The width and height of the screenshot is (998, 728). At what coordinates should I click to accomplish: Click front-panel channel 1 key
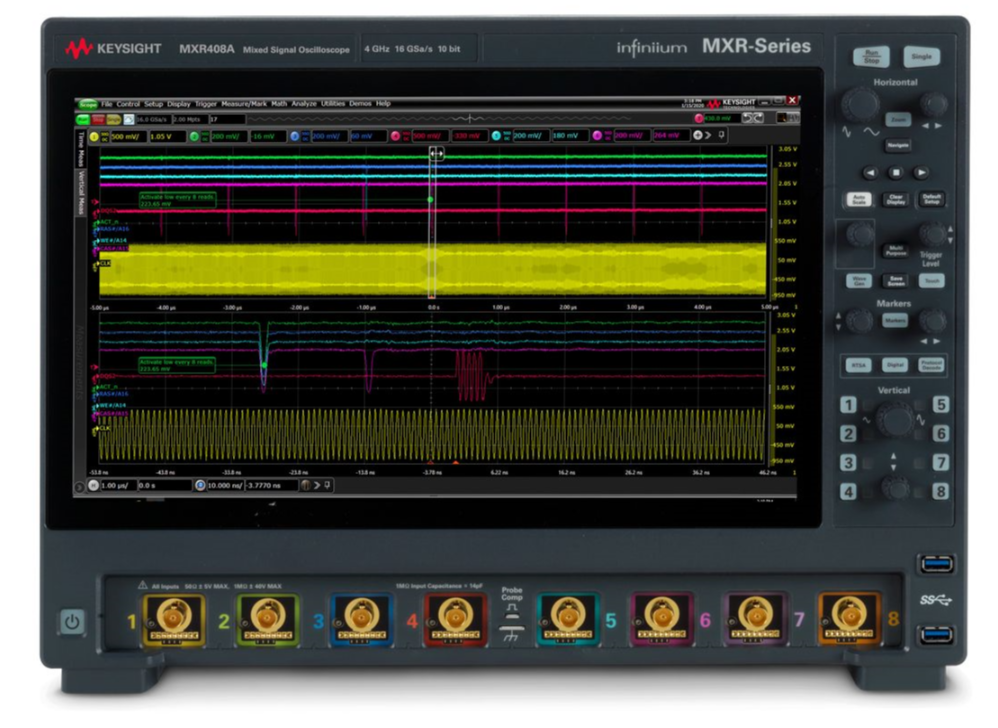(x=848, y=405)
